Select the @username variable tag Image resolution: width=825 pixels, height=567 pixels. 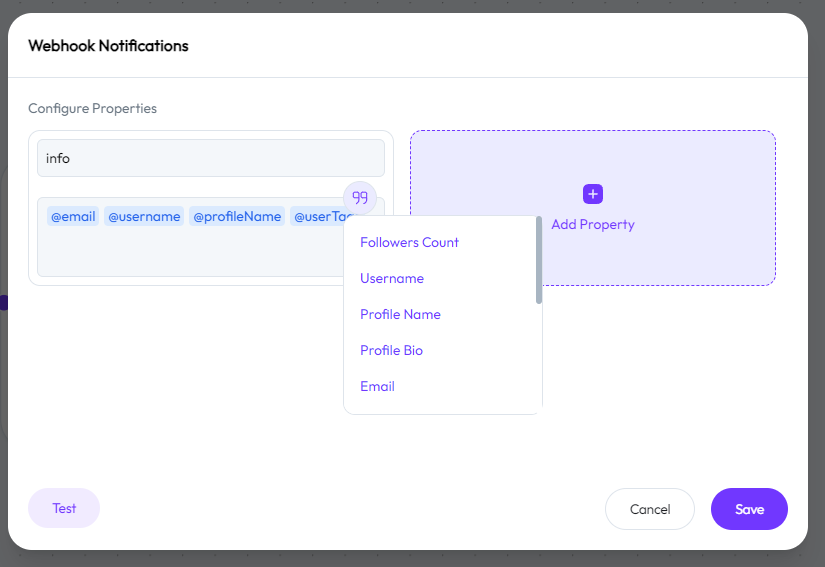pyautogui.click(x=144, y=216)
